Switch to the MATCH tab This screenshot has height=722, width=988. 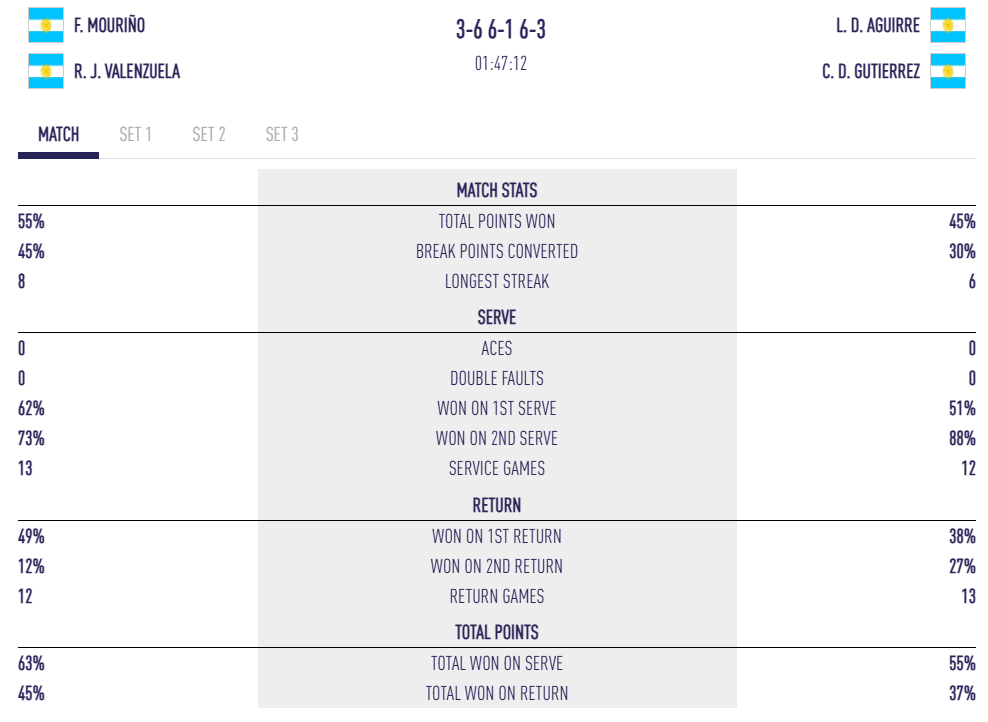58,134
